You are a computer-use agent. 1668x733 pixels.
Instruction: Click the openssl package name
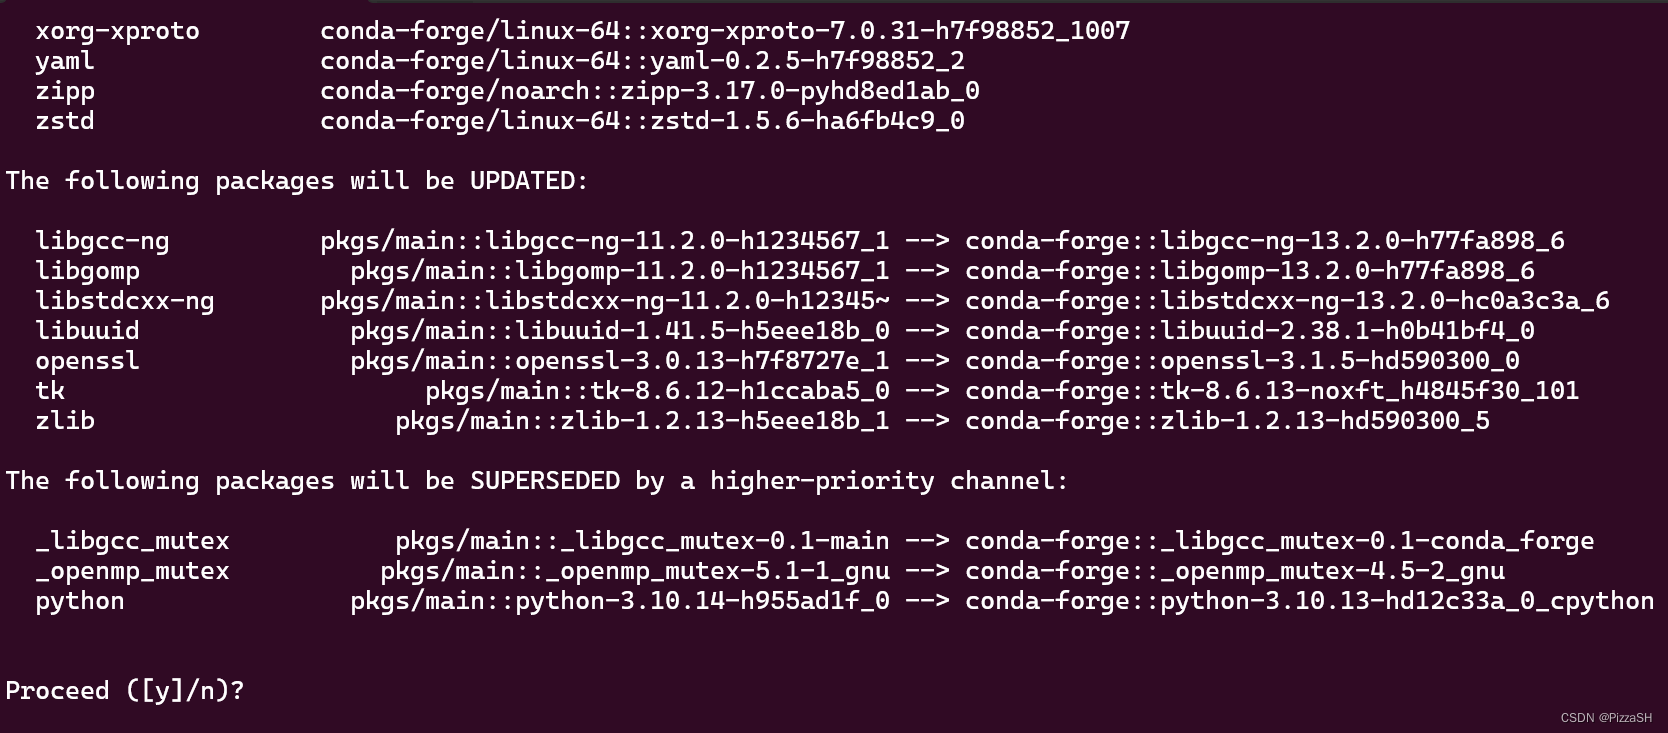click(x=87, y=361)
